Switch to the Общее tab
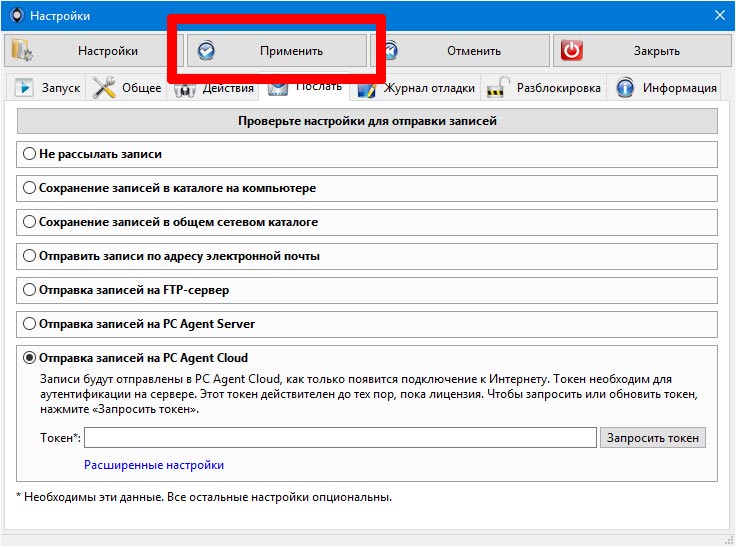This screenshot has height=547, width=736. tap(128, 88)
